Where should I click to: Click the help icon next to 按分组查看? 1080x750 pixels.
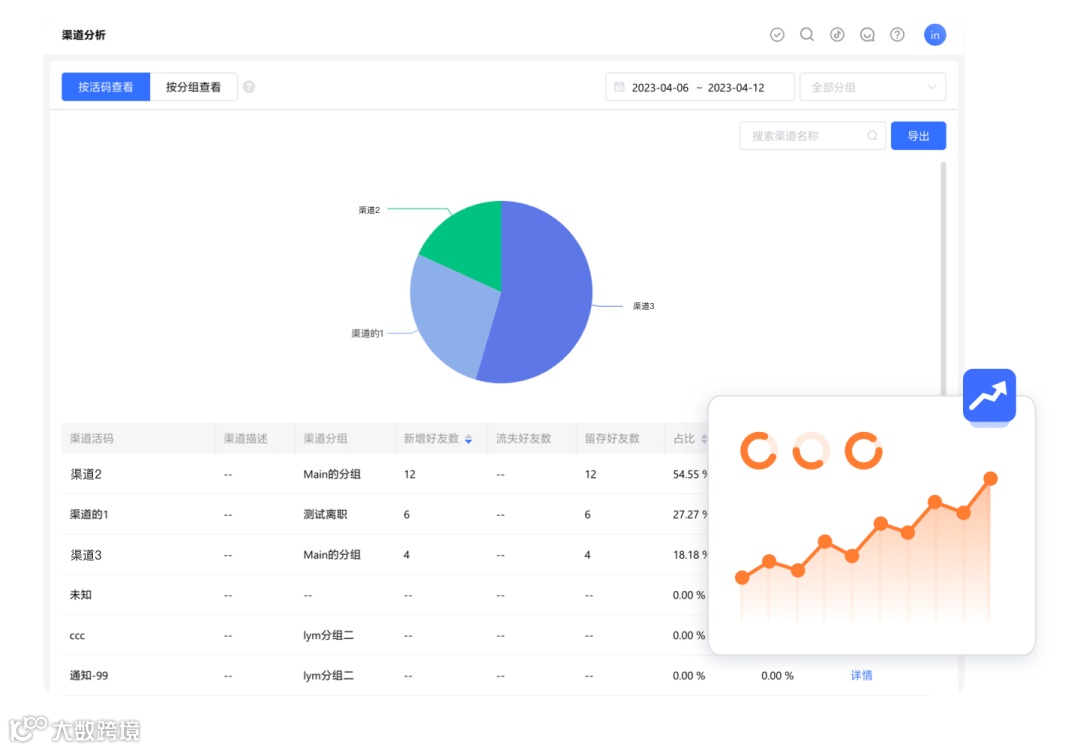tap(248, 87)
